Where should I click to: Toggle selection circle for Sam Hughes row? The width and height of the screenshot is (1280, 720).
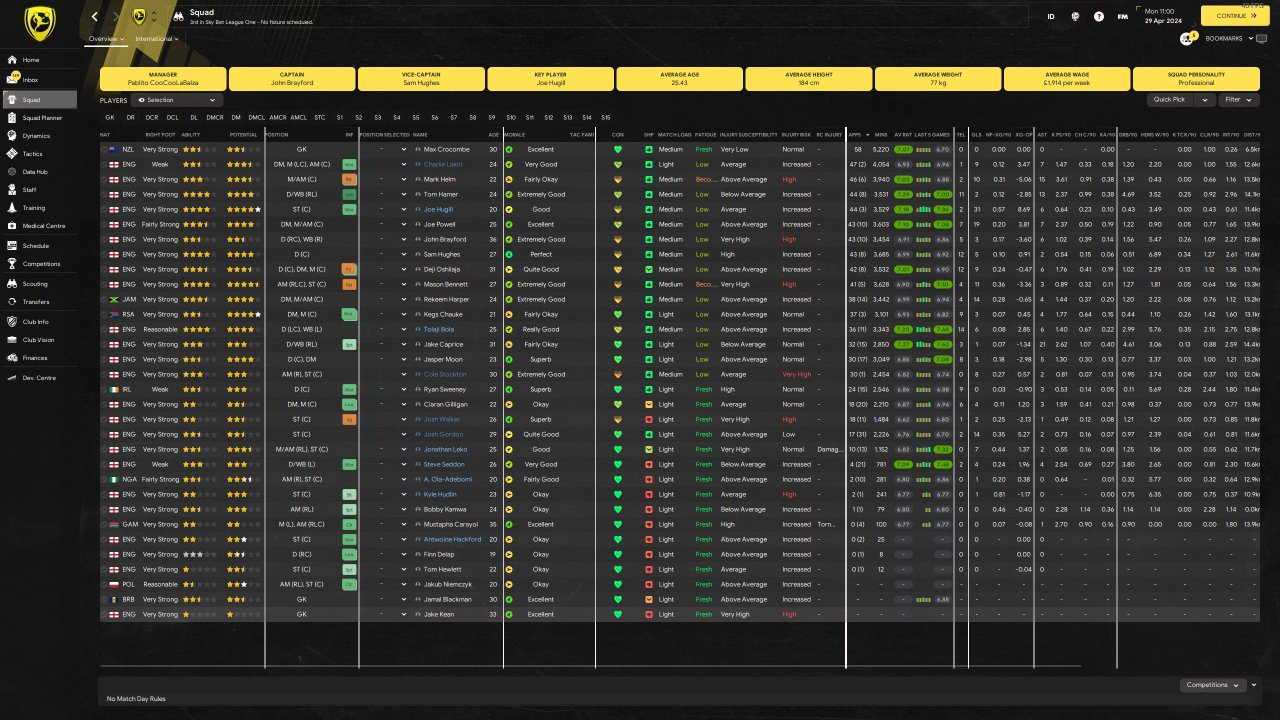pyautogui.click(x=104, y=254)
